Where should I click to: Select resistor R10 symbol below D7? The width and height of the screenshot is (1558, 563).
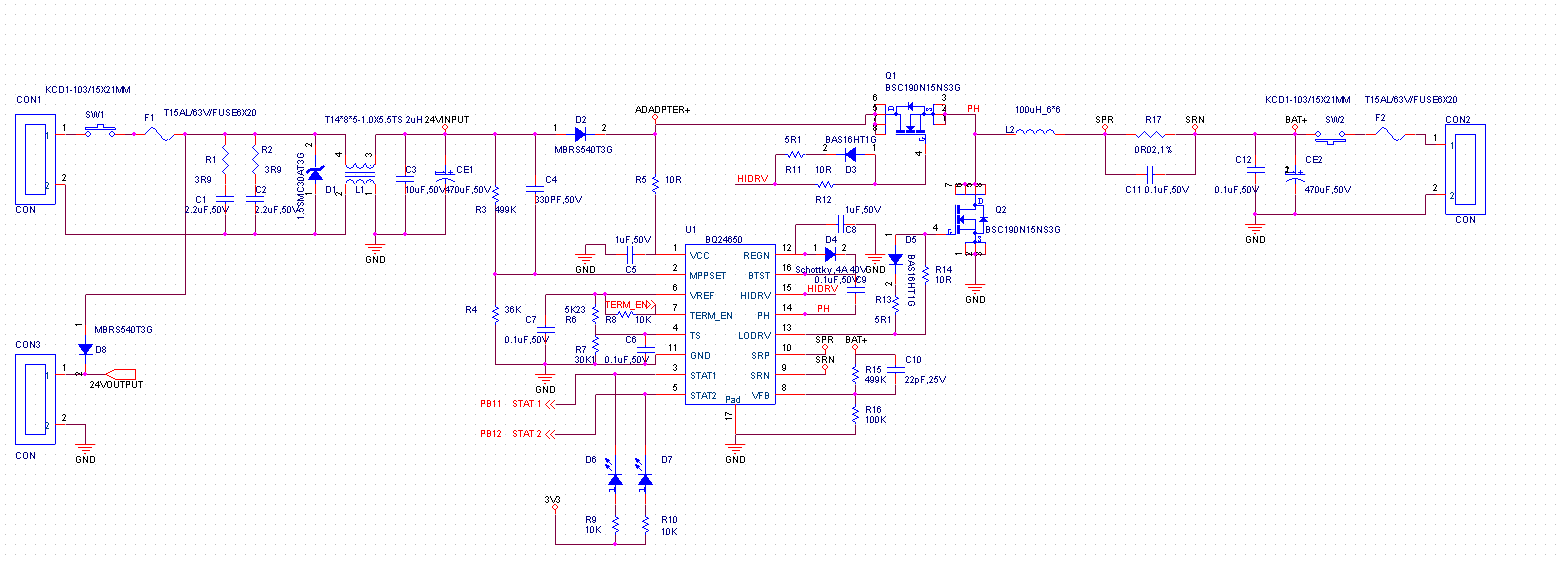coord(644,525)
